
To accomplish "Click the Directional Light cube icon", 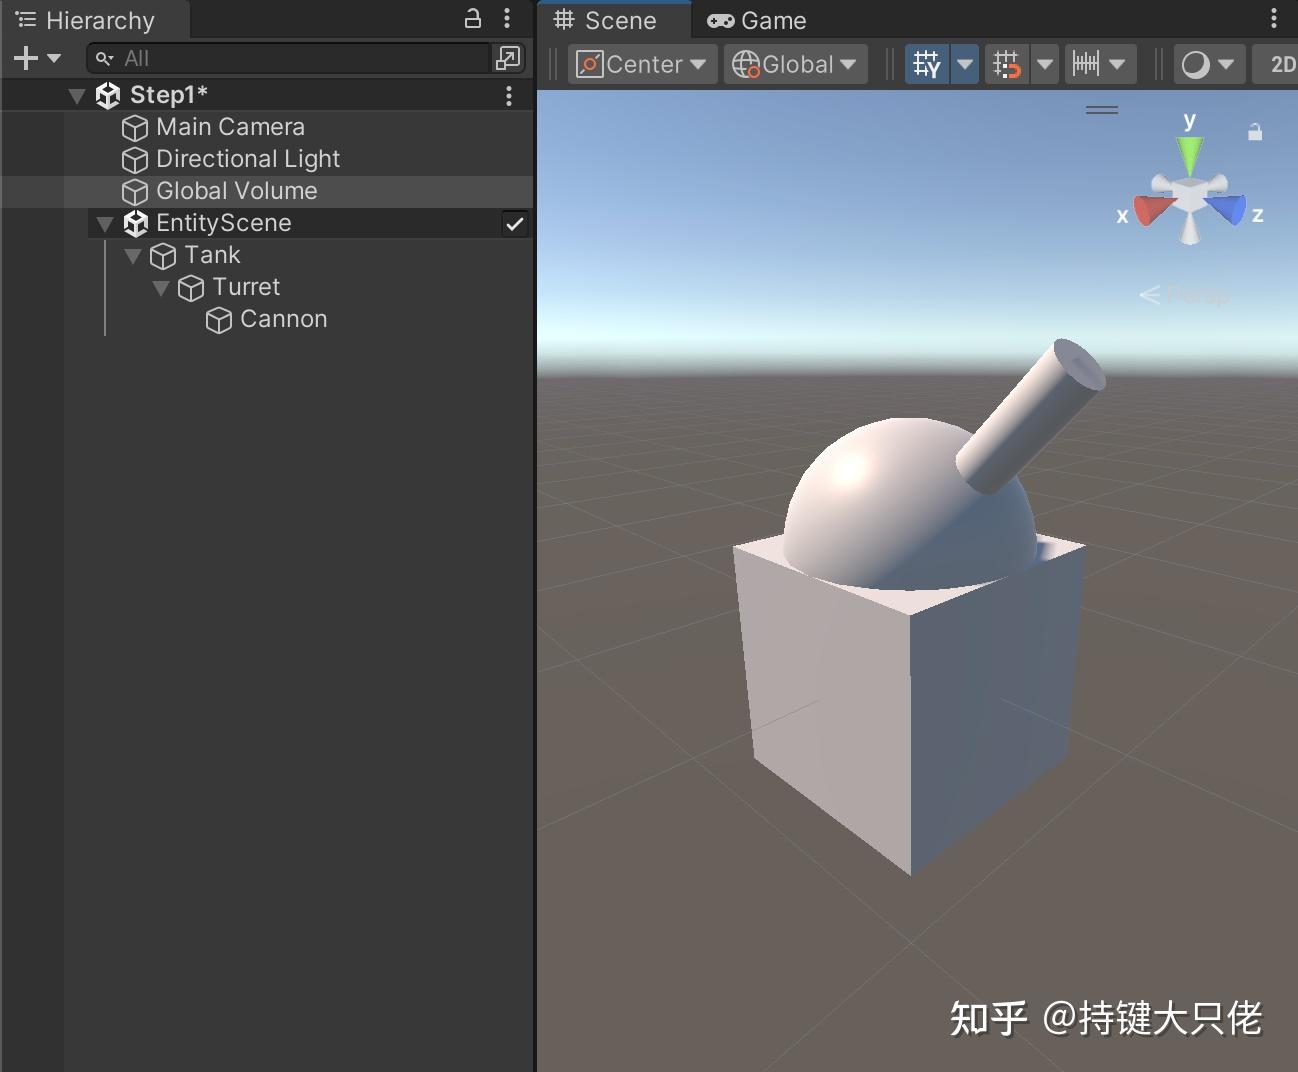I will [135, 160].
